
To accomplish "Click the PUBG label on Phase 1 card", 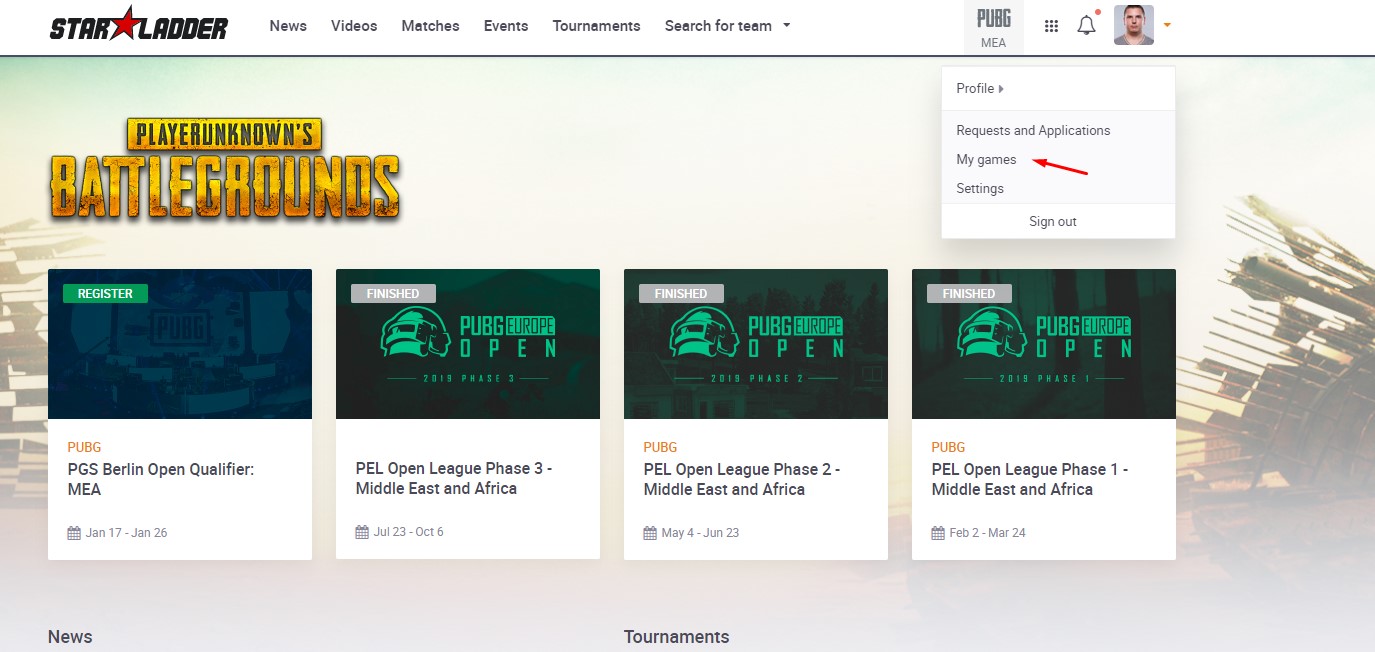I will coord(949,447).
